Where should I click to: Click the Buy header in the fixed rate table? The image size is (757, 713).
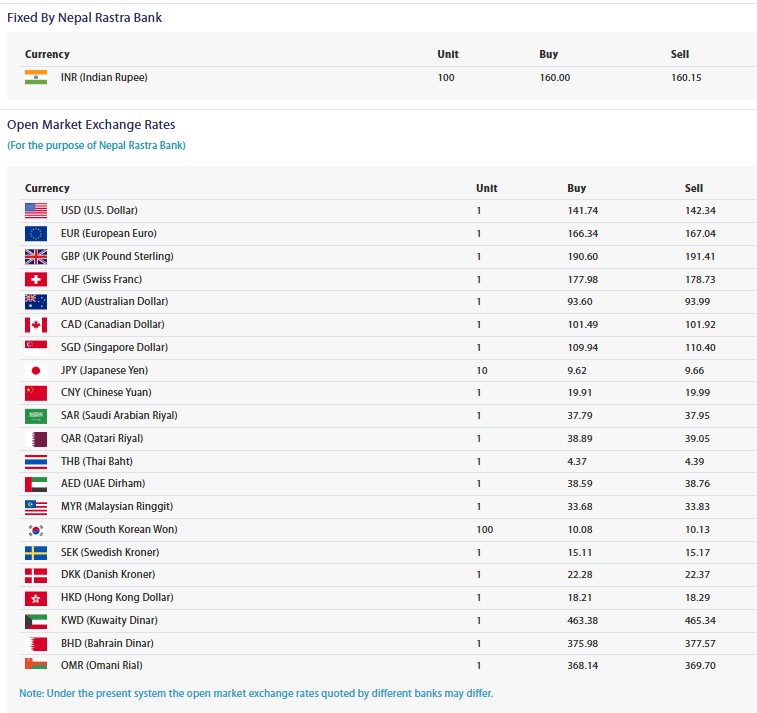548,54
